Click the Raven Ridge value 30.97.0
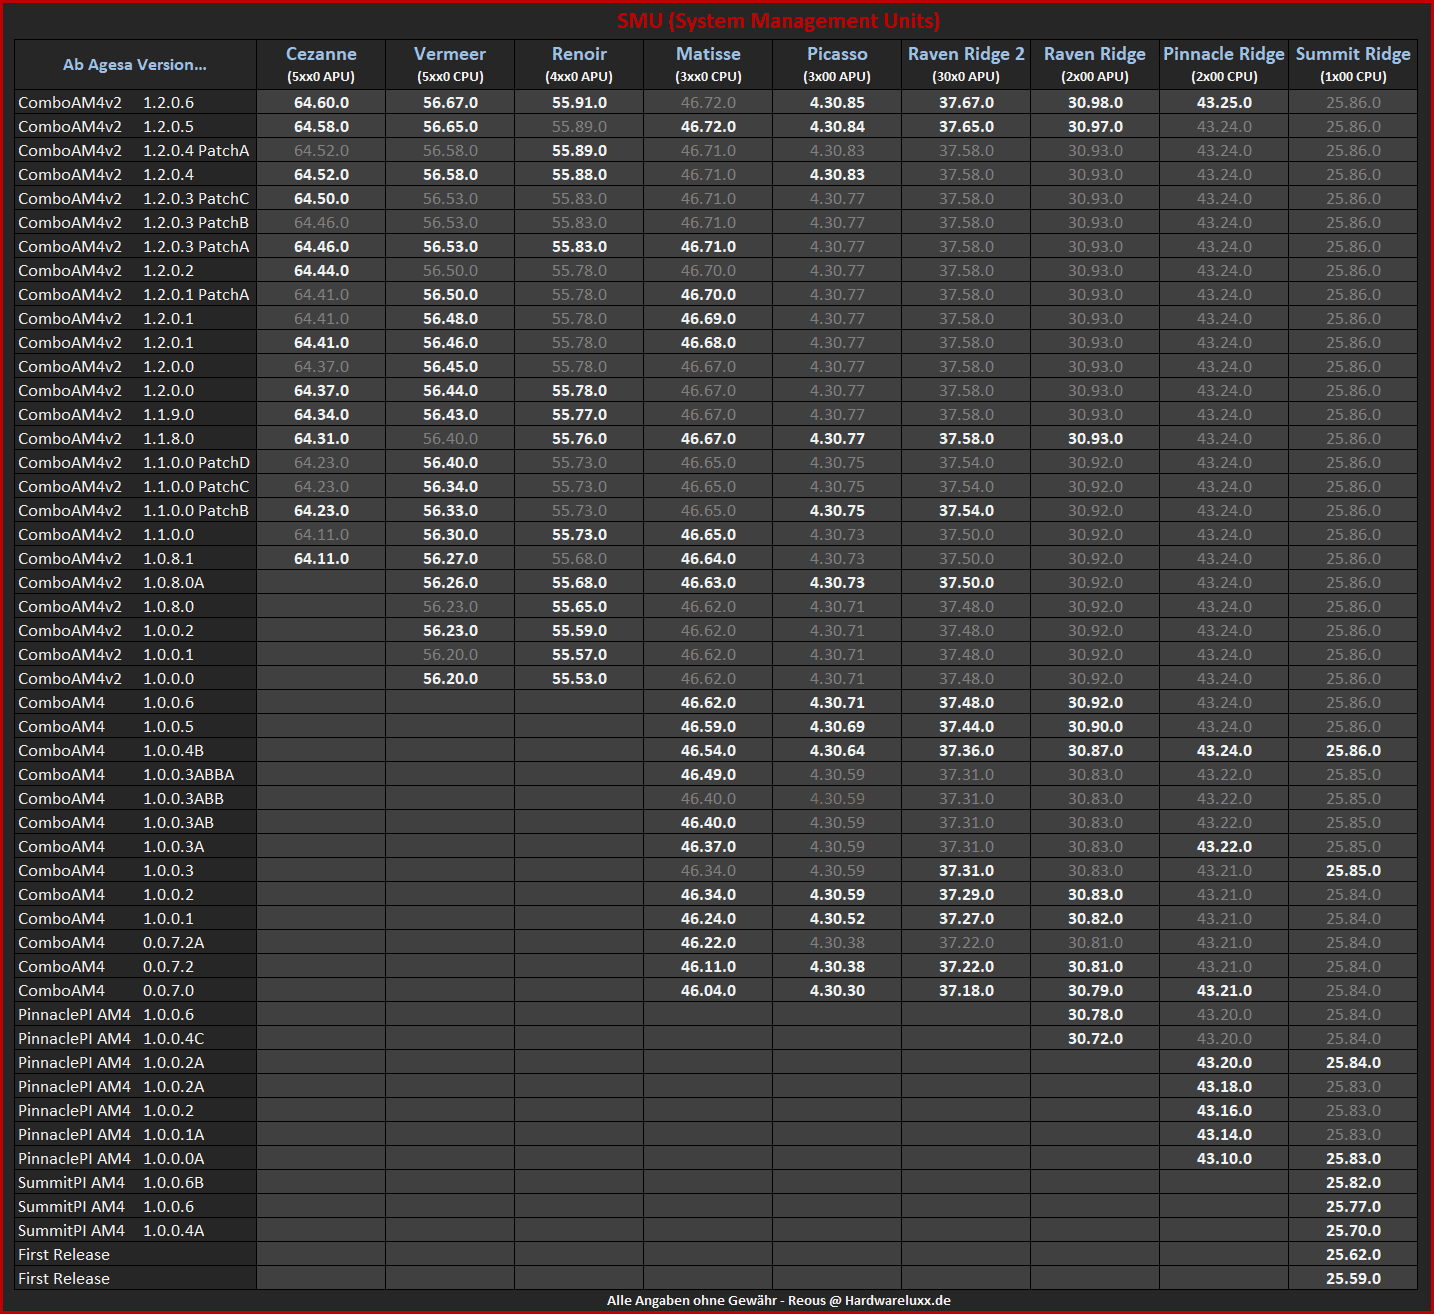The image size is (1434, 1314). (x=1095, y=126)
